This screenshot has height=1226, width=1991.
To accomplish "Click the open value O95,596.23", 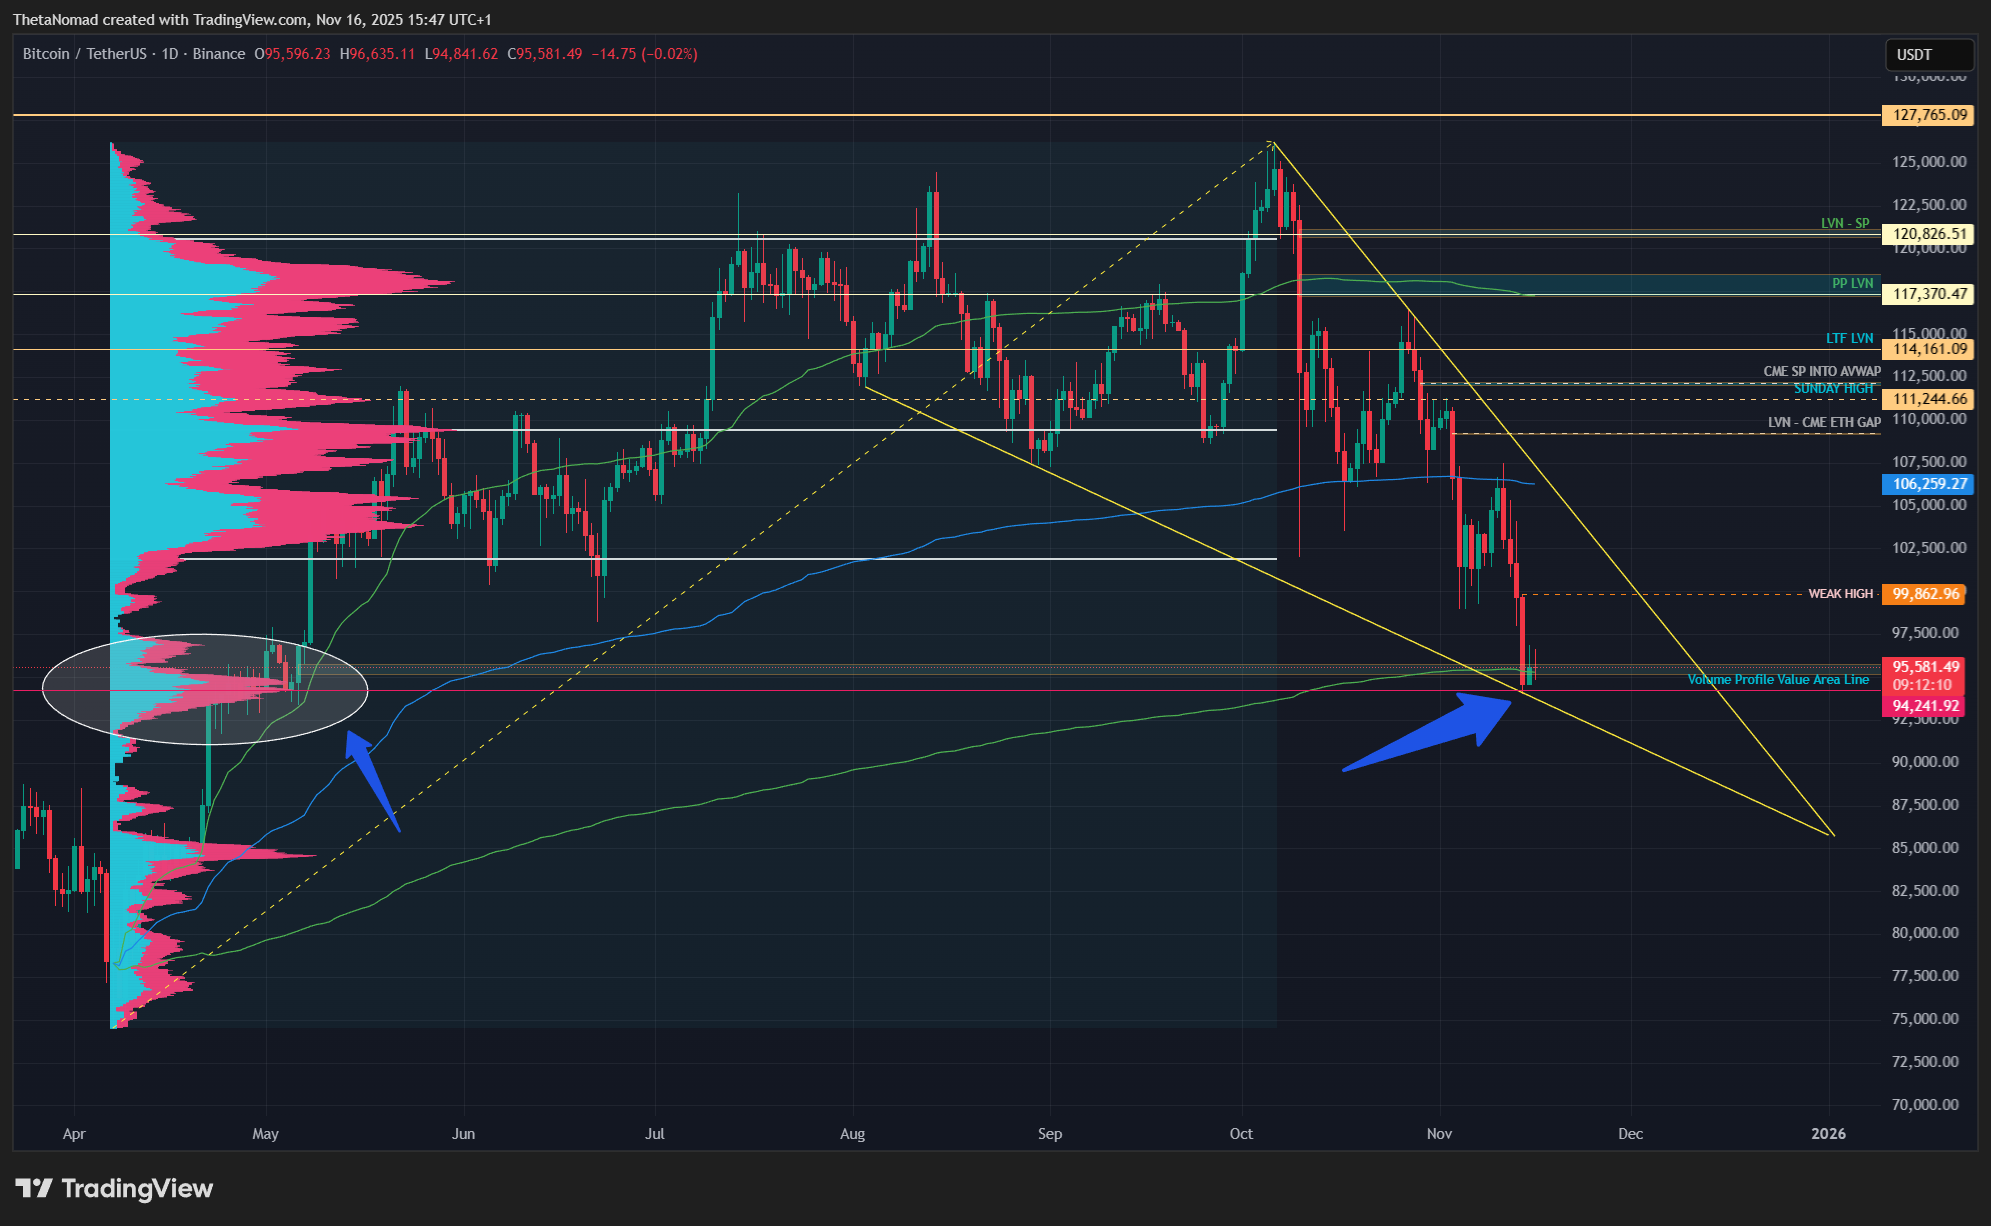I will point(292,54).
